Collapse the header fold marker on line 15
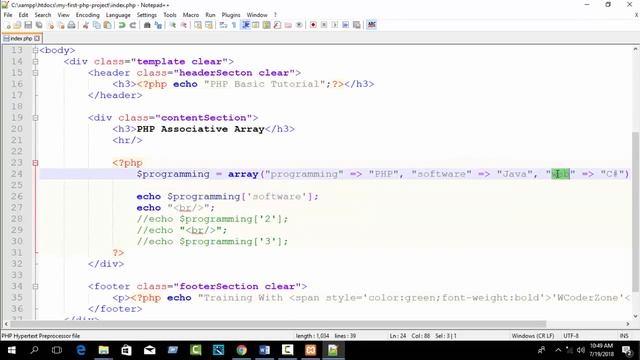Viewport: 640px width, 360px height. click(36, 73)
